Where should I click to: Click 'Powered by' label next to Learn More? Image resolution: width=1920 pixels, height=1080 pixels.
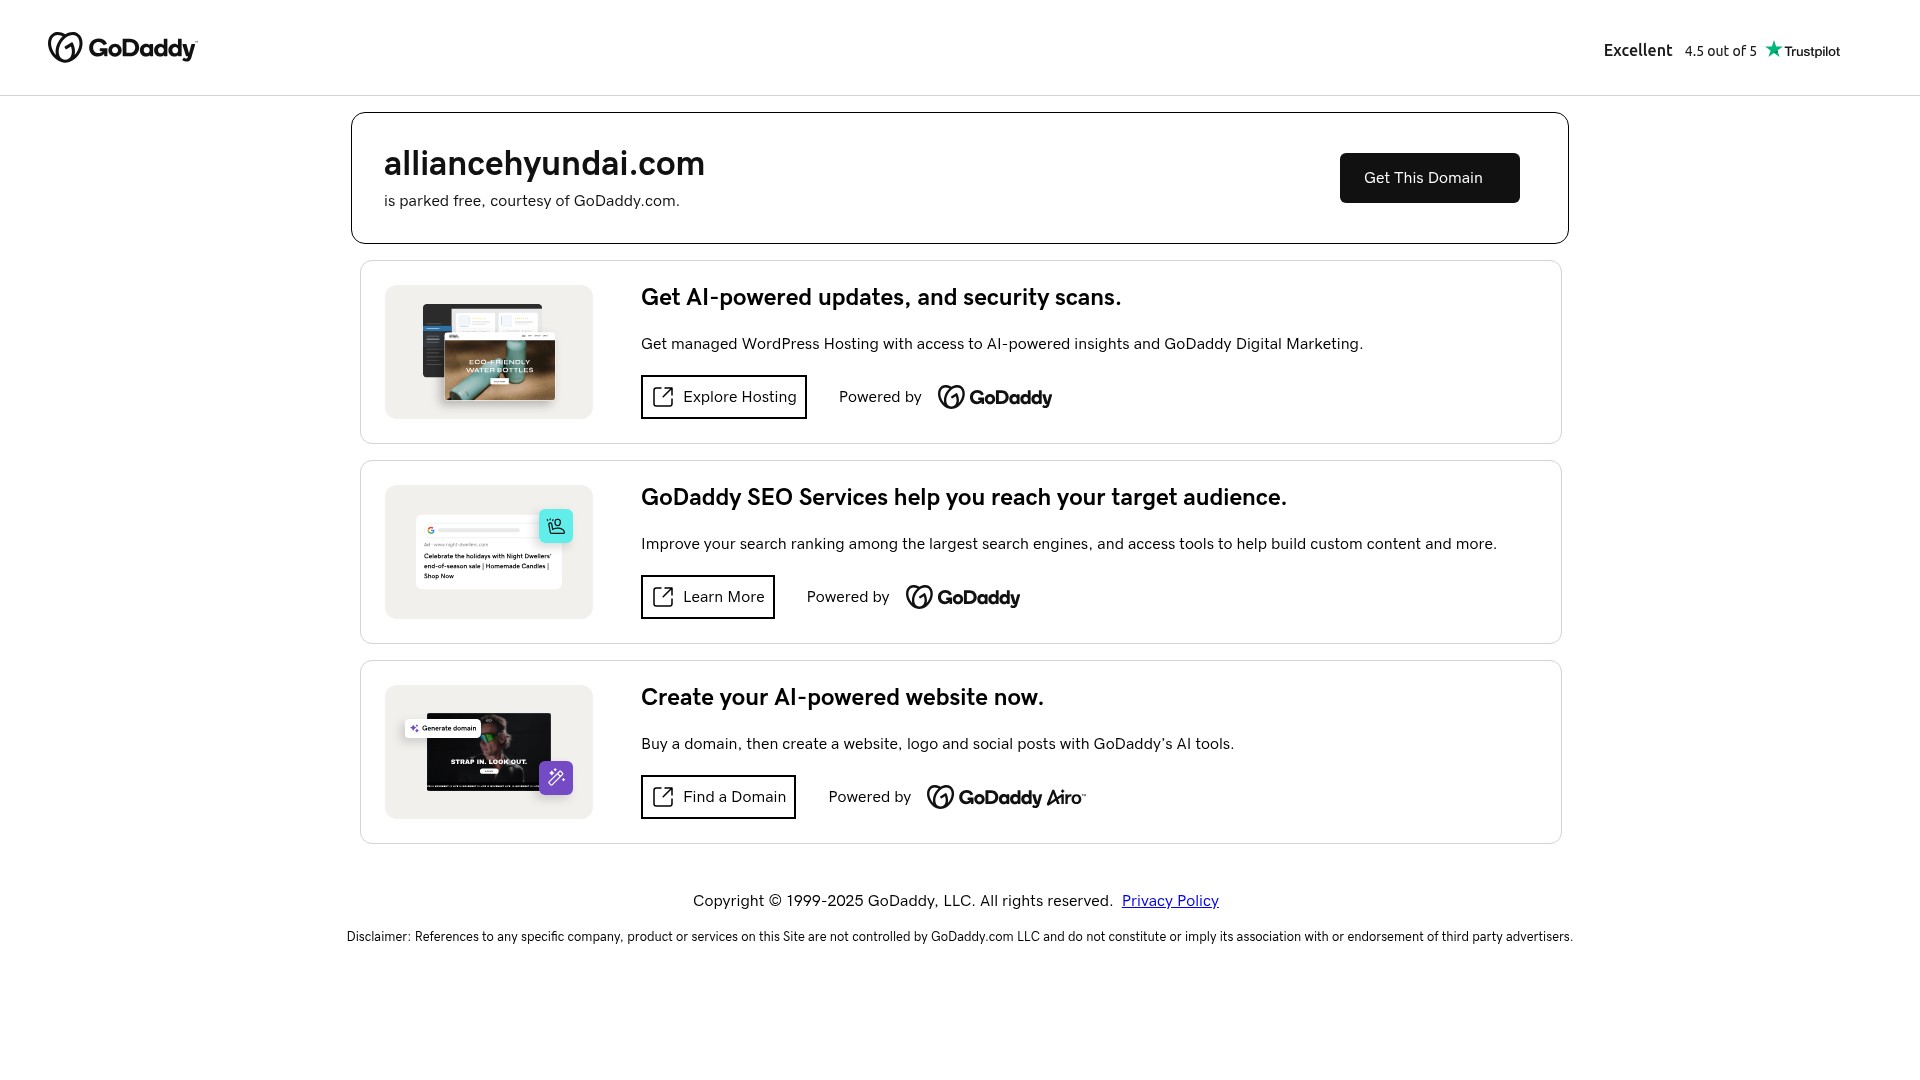click(x=848, y=597)
